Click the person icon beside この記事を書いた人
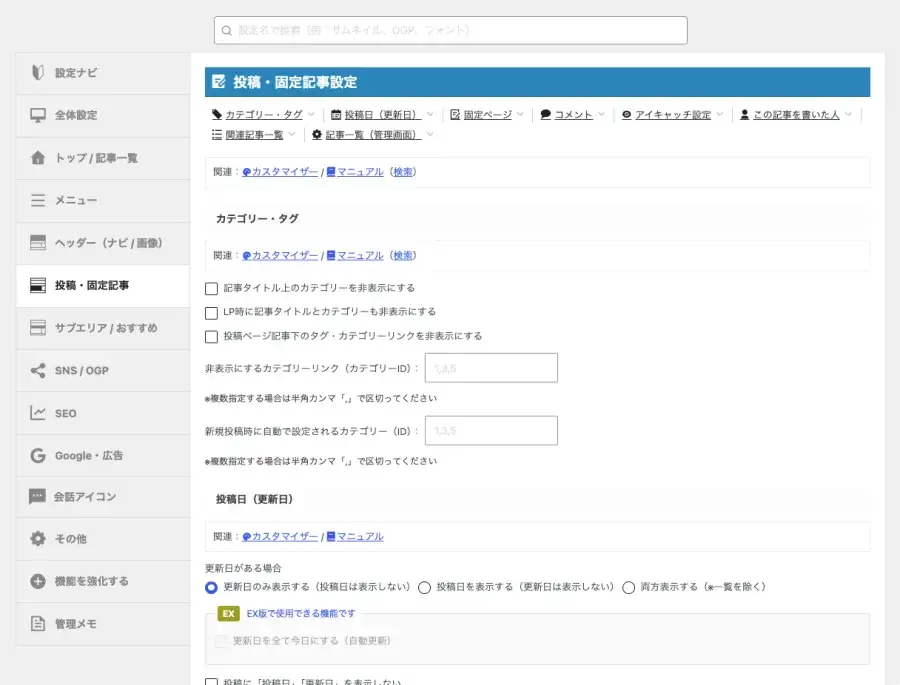Screen dimensions: 900x685 (744, 114)
